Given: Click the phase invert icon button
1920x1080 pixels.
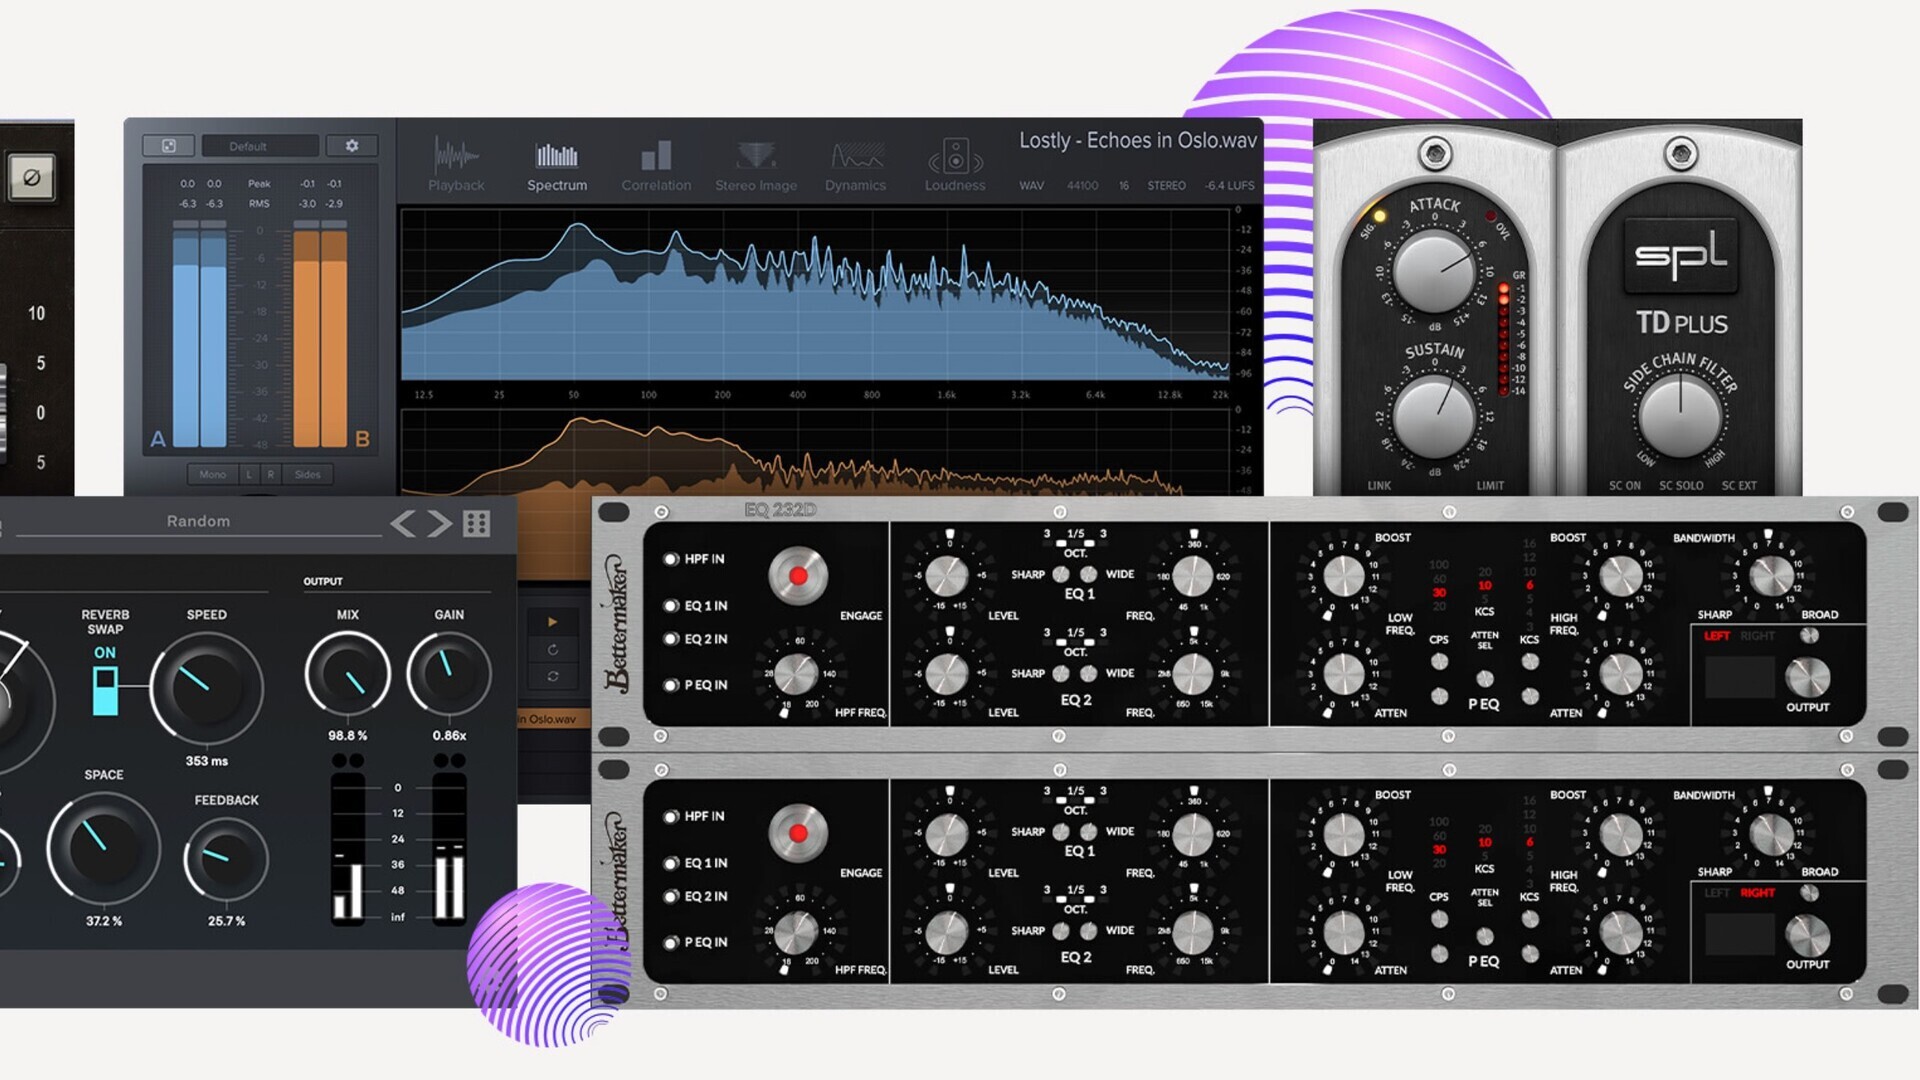Looking at the screenshot, I should (31, 178).
